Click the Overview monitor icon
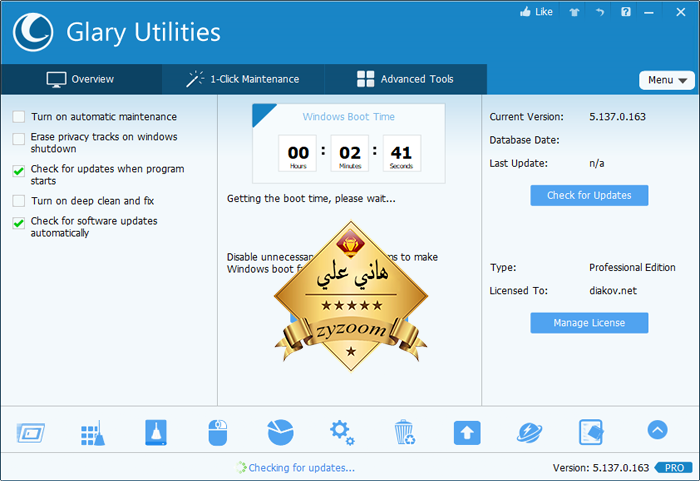Viewport: 700px width, 481px height. pos(56,79)
